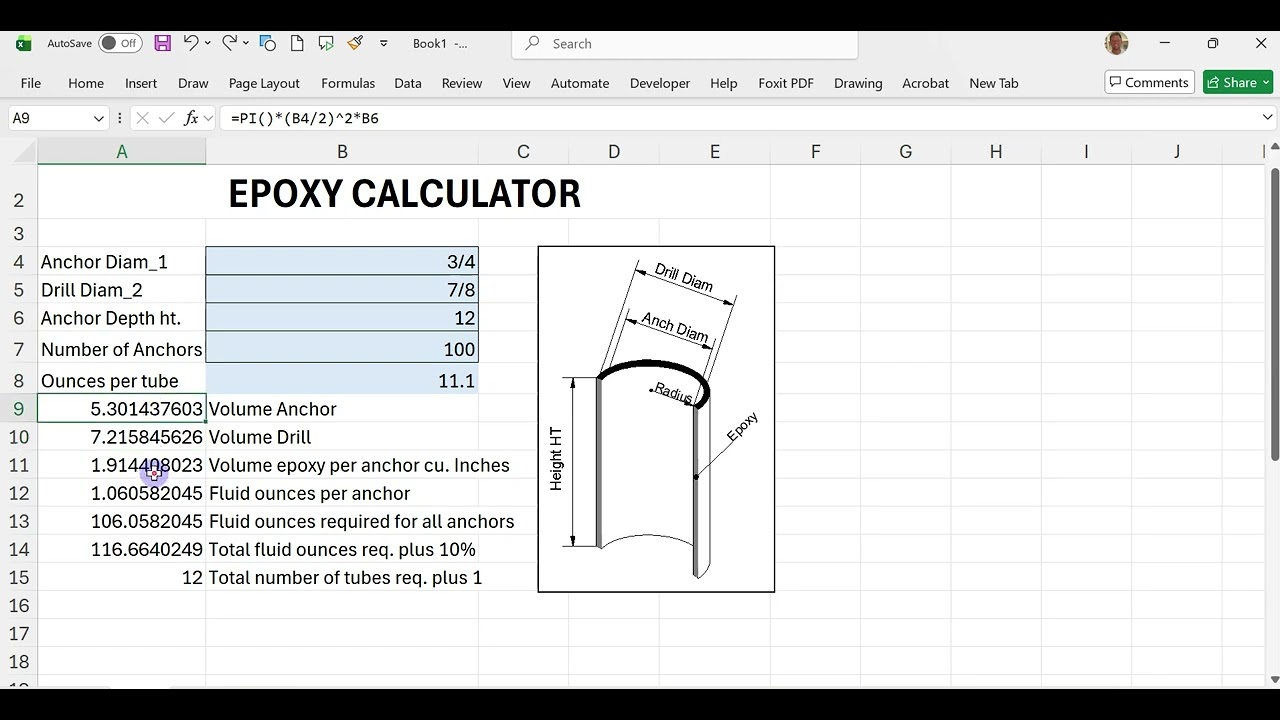Click the green Share button
The height and width of the screenshot is (720, 1280).
click(x=1238, y=83)
